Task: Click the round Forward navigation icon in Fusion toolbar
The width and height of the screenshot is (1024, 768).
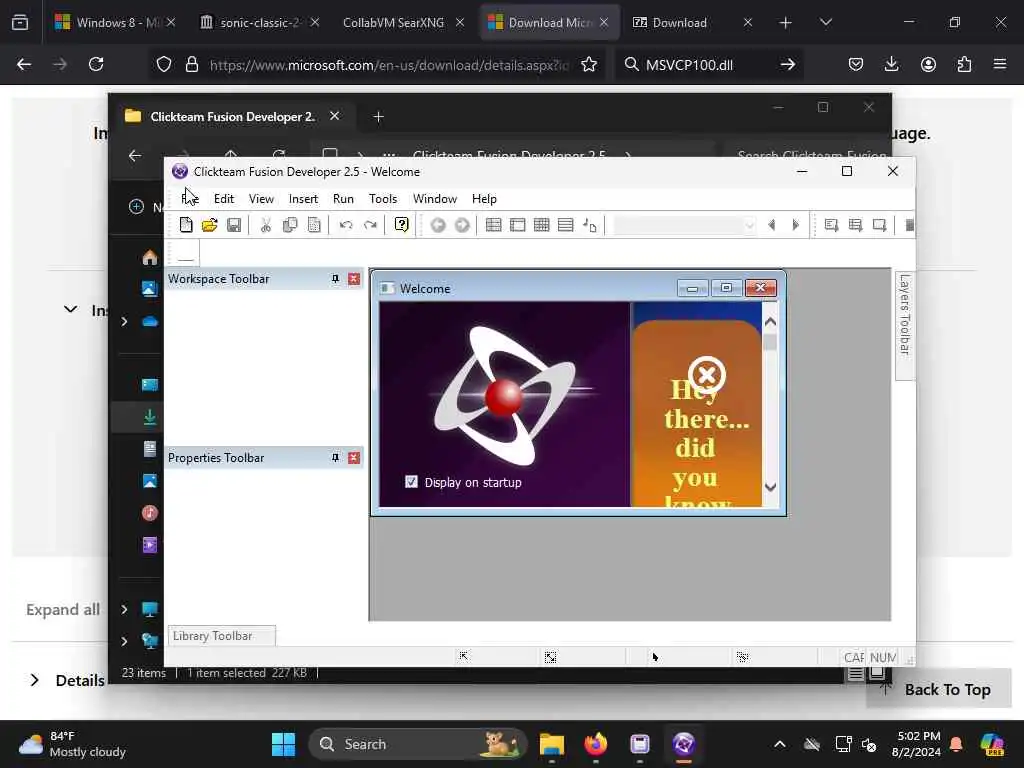Action: [462, 225]
